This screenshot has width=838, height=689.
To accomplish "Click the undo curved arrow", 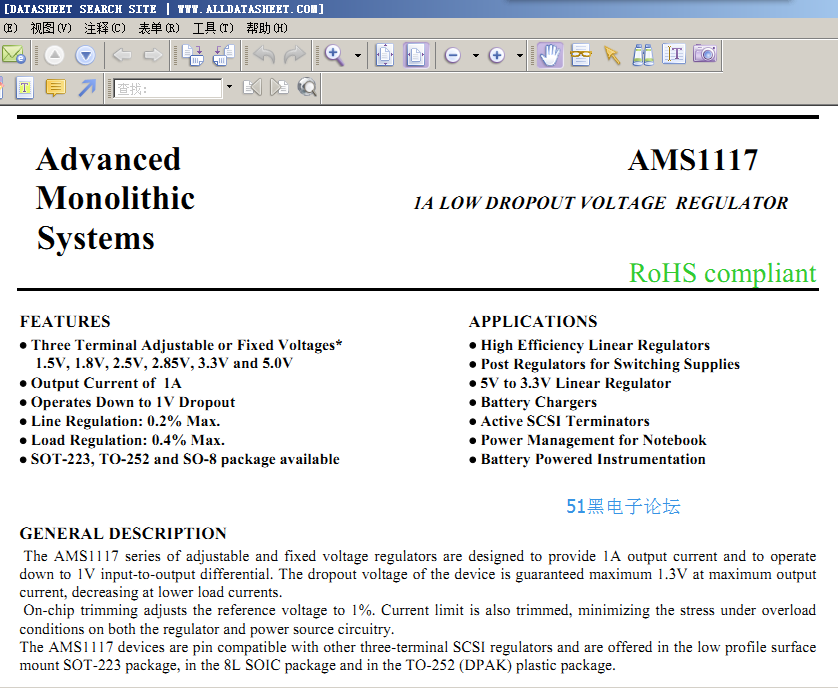I will pos(264,55).
